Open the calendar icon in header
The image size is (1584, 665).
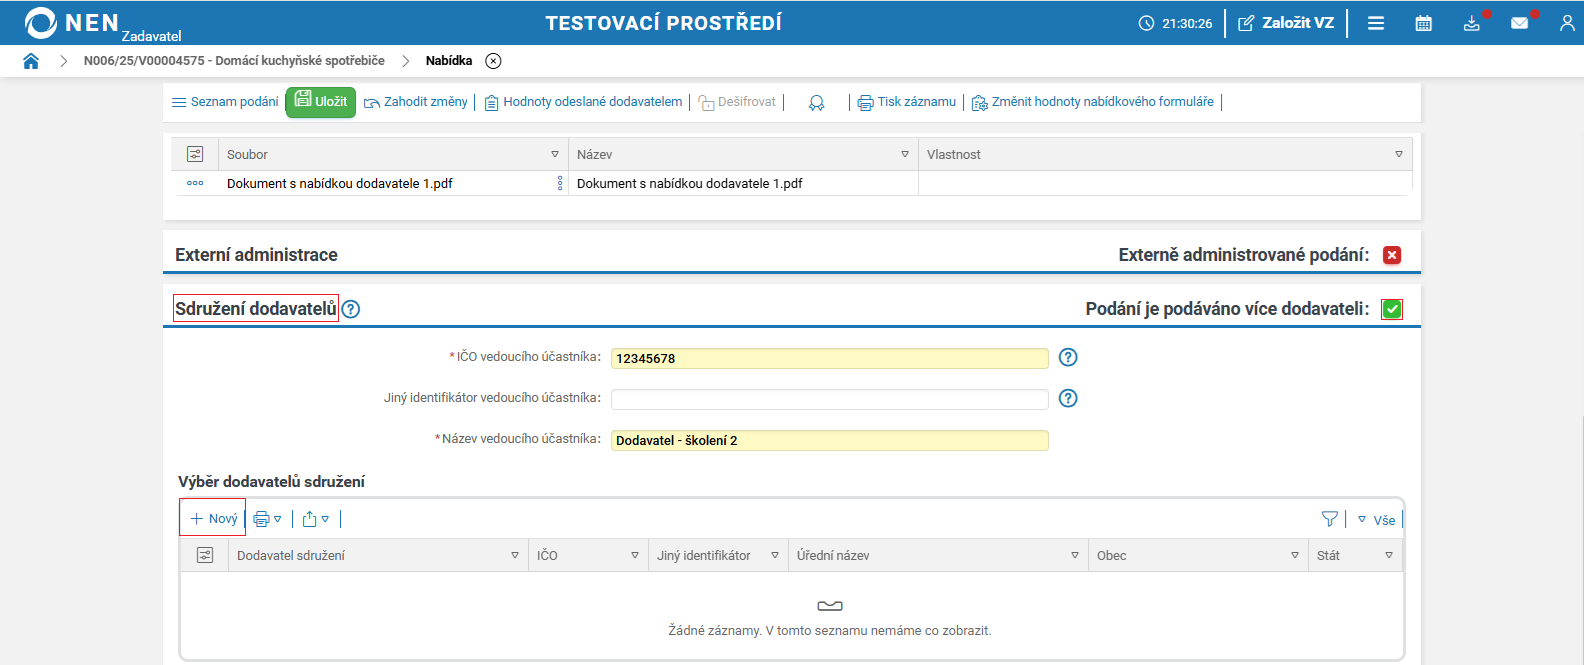click(x=1424, y=23)
